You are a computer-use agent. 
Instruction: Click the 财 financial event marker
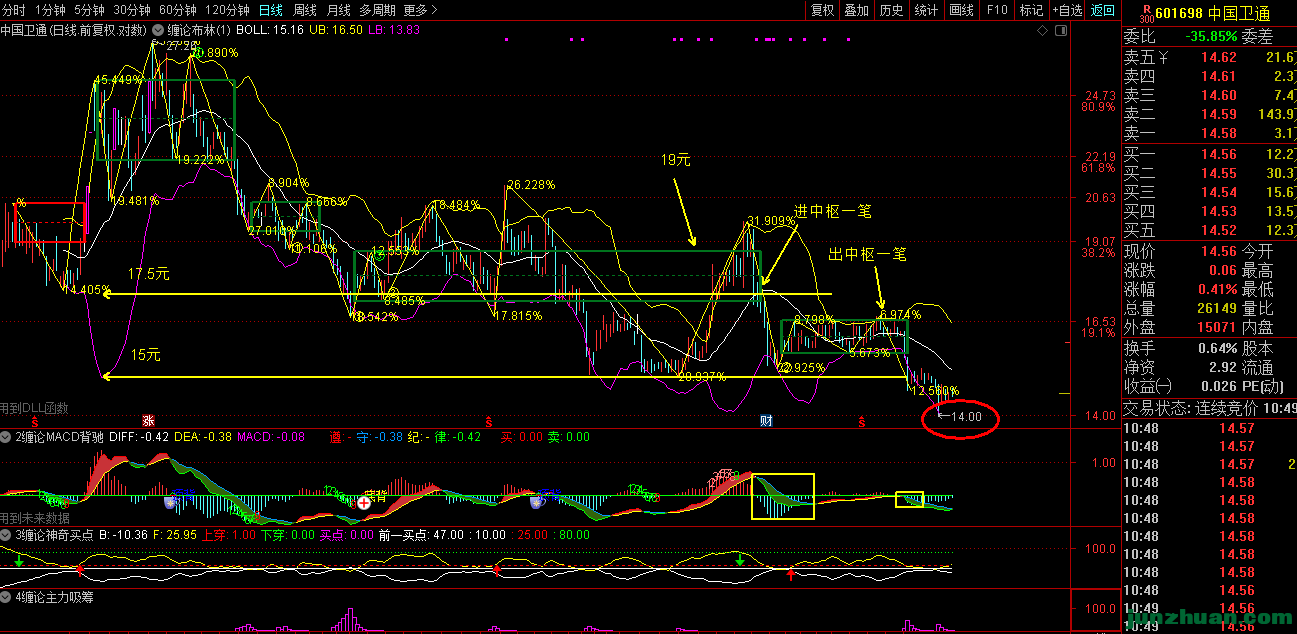tap(766, 421)
